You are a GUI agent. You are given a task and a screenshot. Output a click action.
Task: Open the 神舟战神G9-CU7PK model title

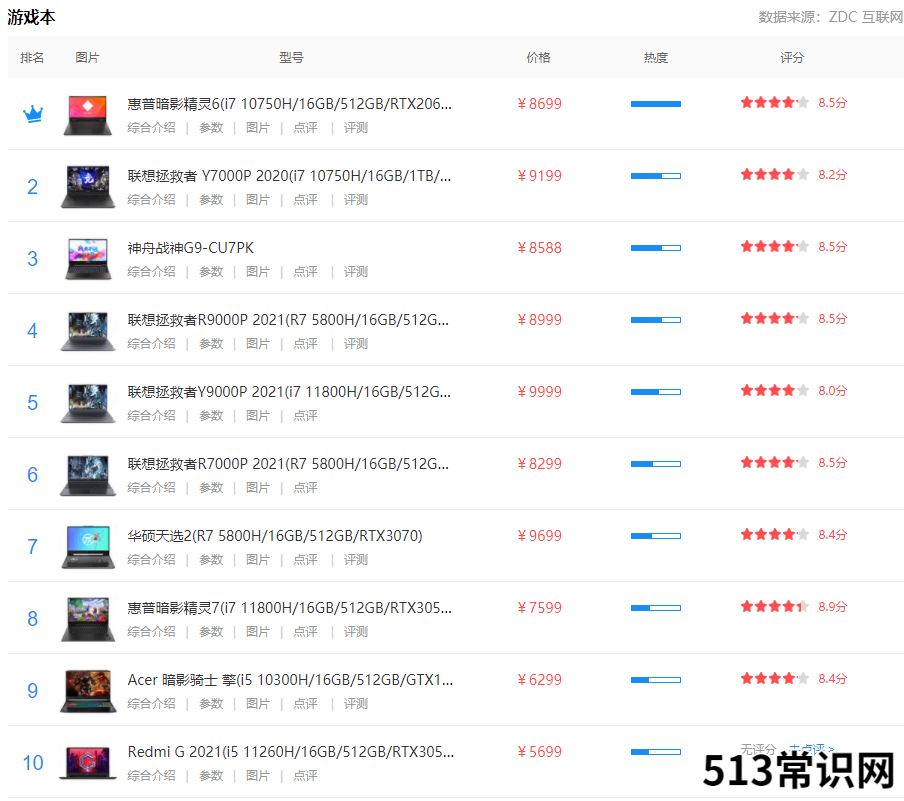click(190, 248)
